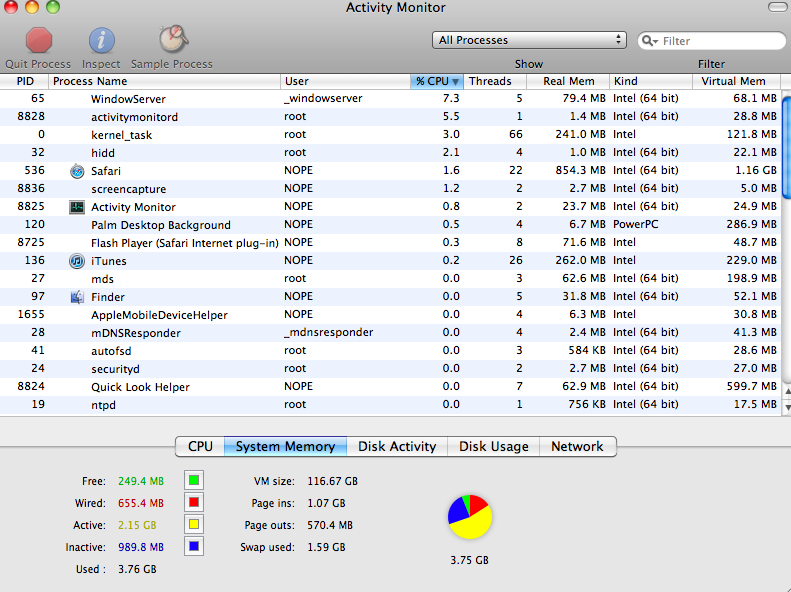Select the ntpd process row
Image resolution: width=791 pixels, height=592 pixels.
391,404
